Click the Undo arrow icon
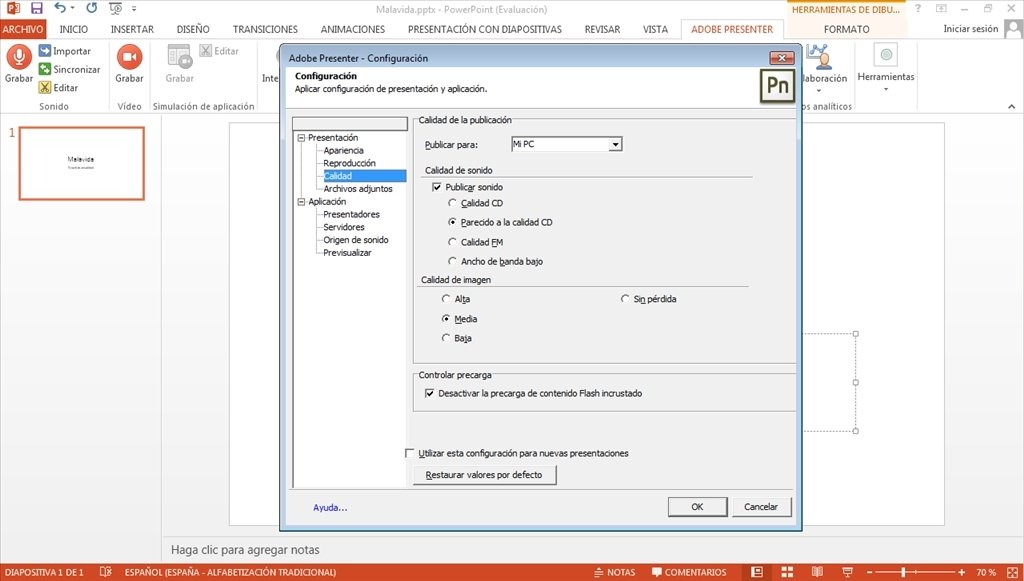The image size is (1024, 581). pyautogui.click(x=60, y=8)
